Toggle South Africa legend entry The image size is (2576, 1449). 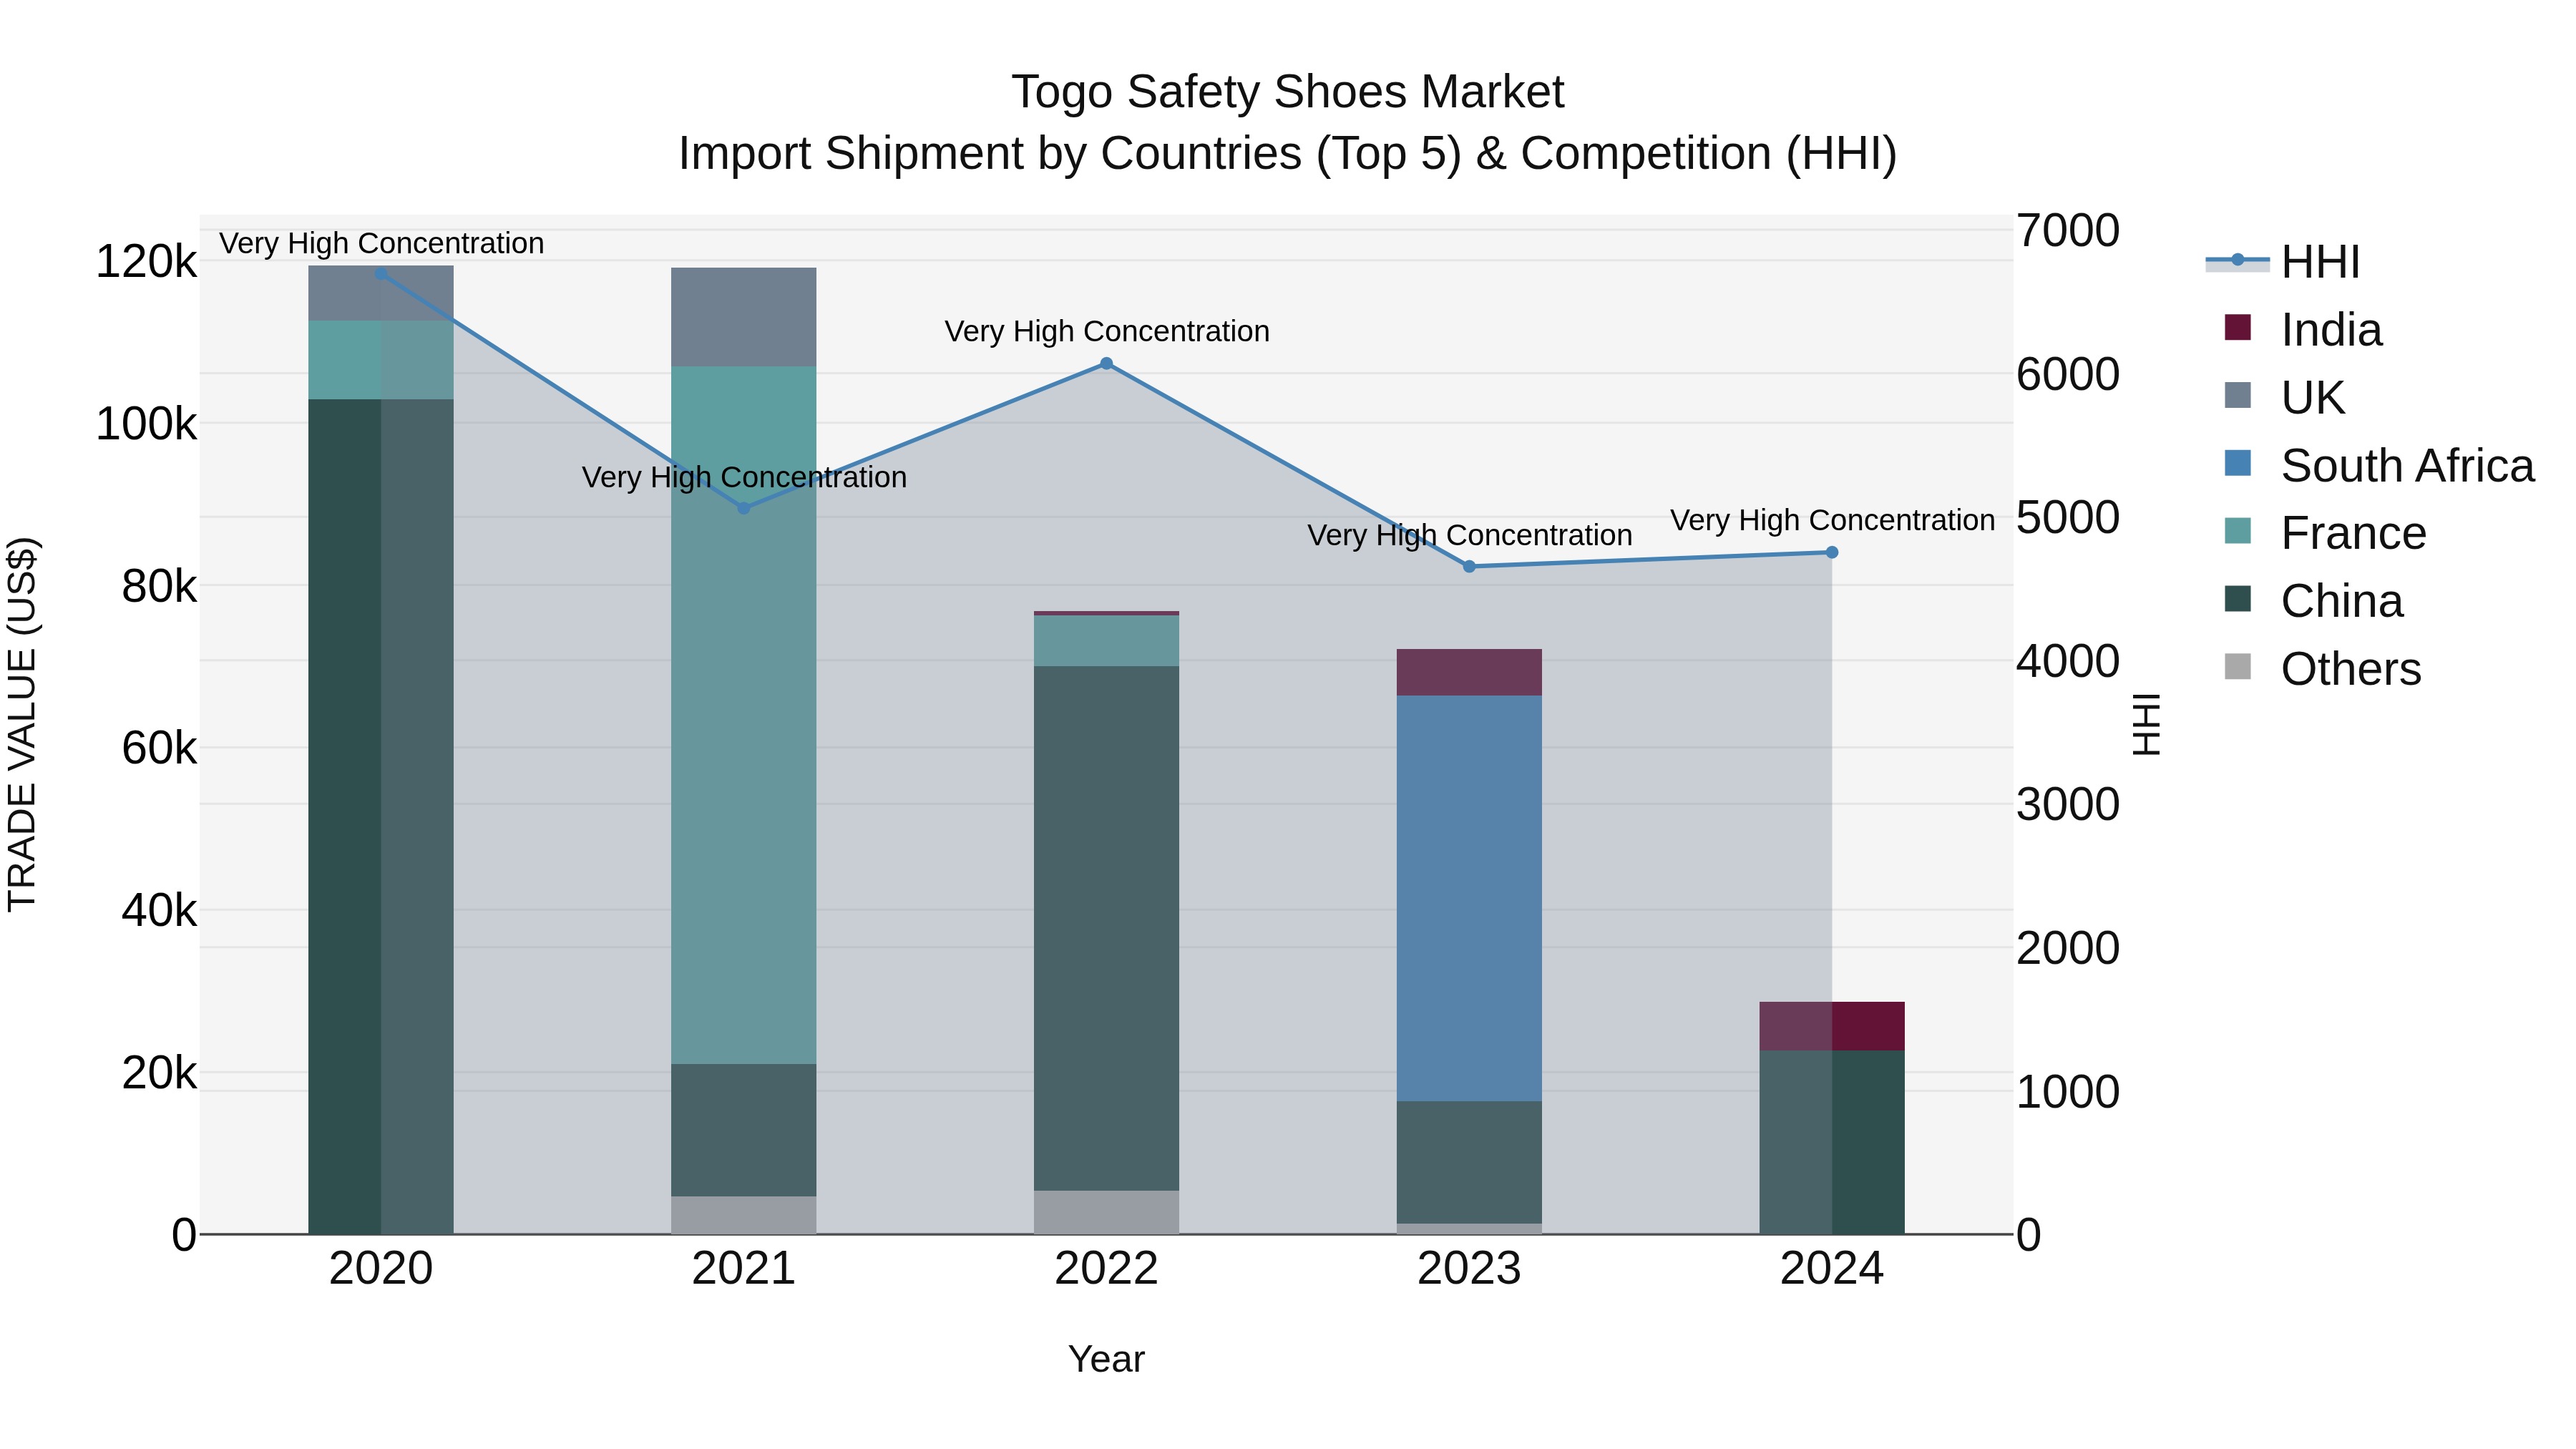coord(2380,465)
